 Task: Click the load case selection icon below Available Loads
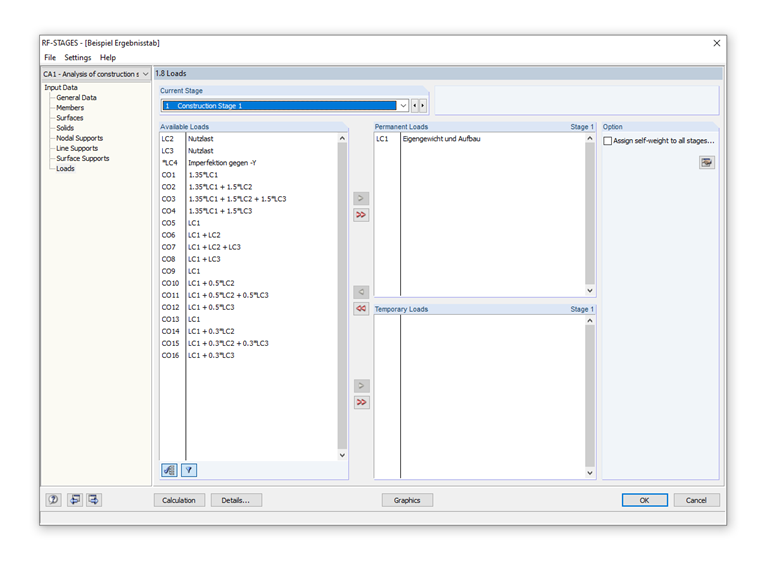(x=169, y=470)
